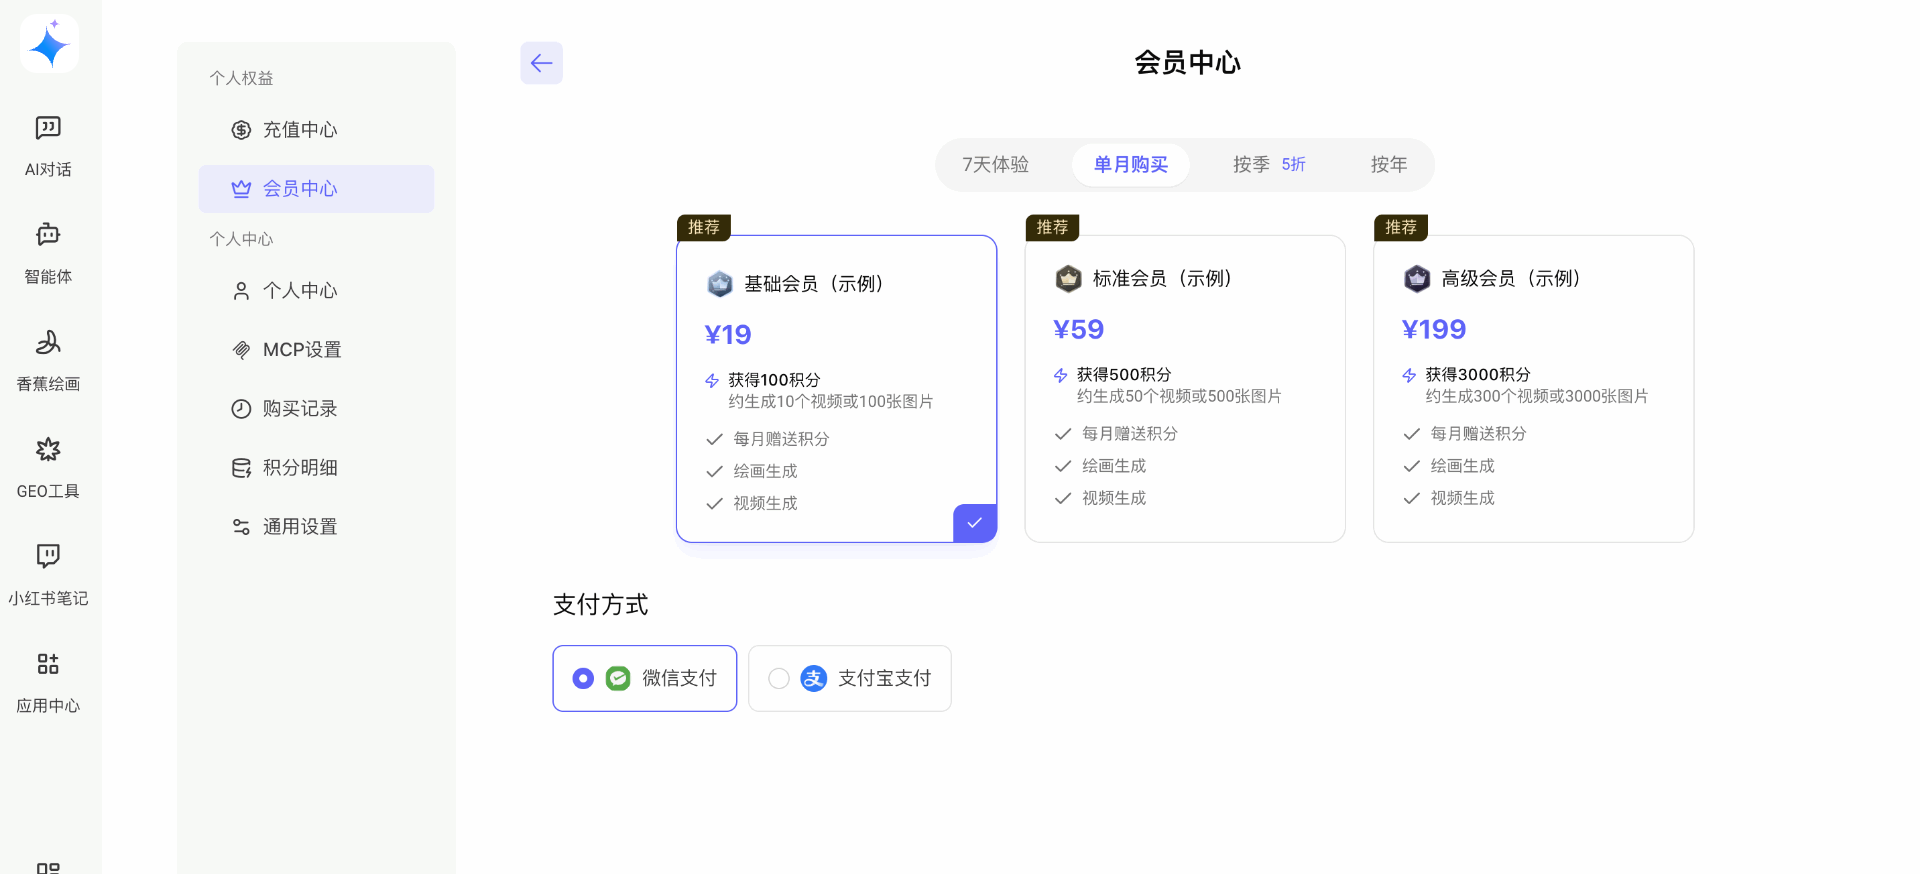Click text 约生成50个视频或500张图片
The image size is (1920, 875).
[1179, 397]
